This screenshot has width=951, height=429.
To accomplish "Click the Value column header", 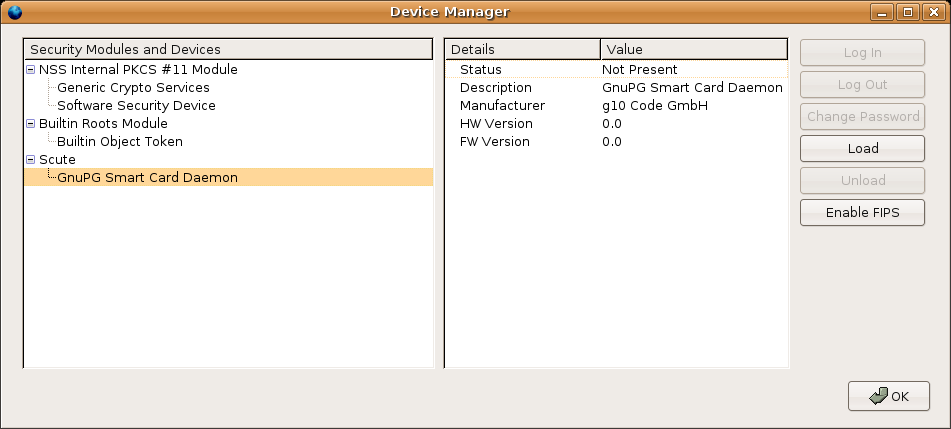I will (x=694, y=49).
